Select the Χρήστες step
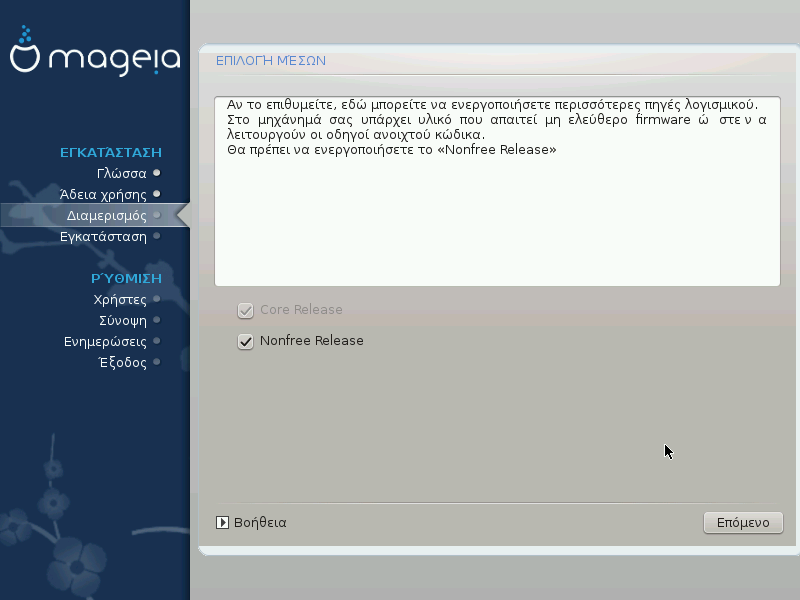 pyautogui.click(x=120, y=299)
